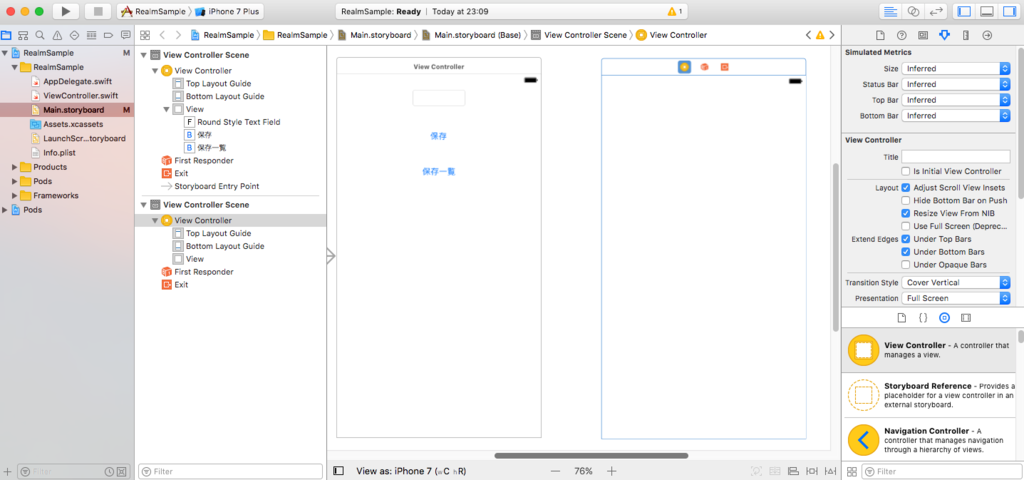Open the Project navigator tab
Viewport: 1024px width, 480px height.
point(7,35)
